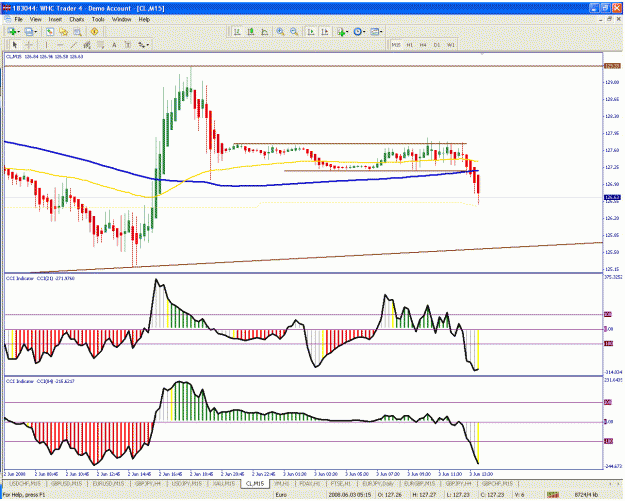
Task: Open the Tools menu
Action: [x=98, y=19]
